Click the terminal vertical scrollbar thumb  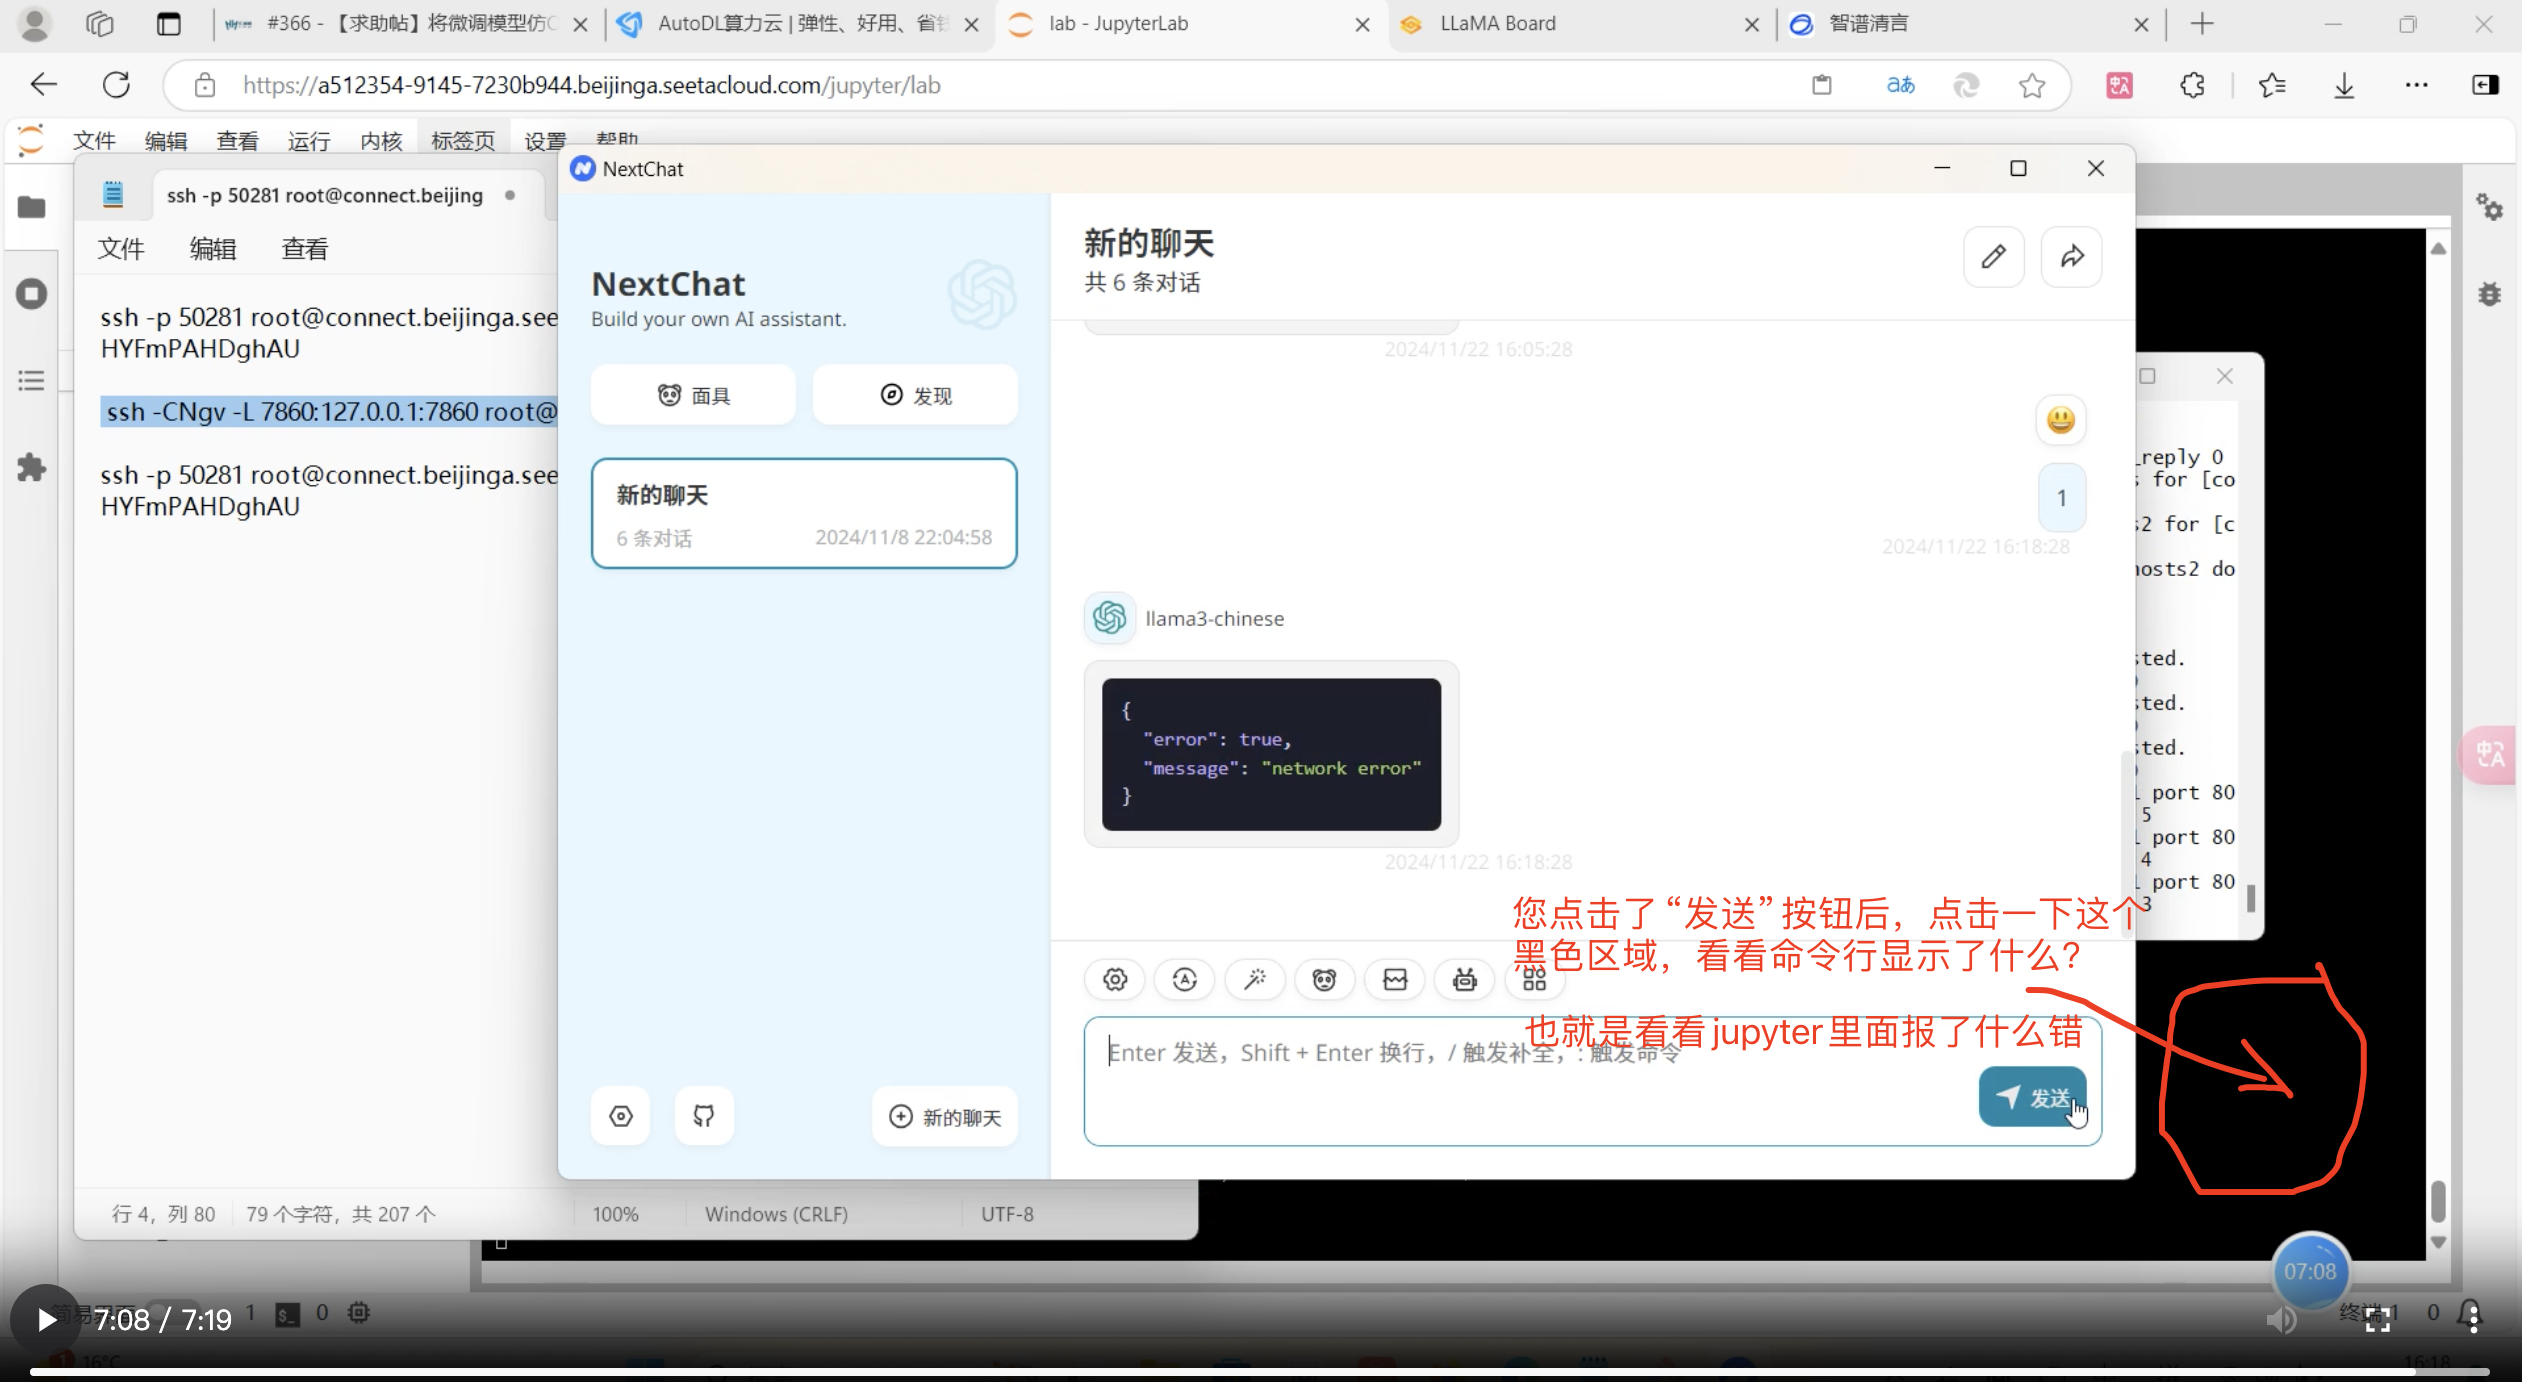pos(2438,1202)
